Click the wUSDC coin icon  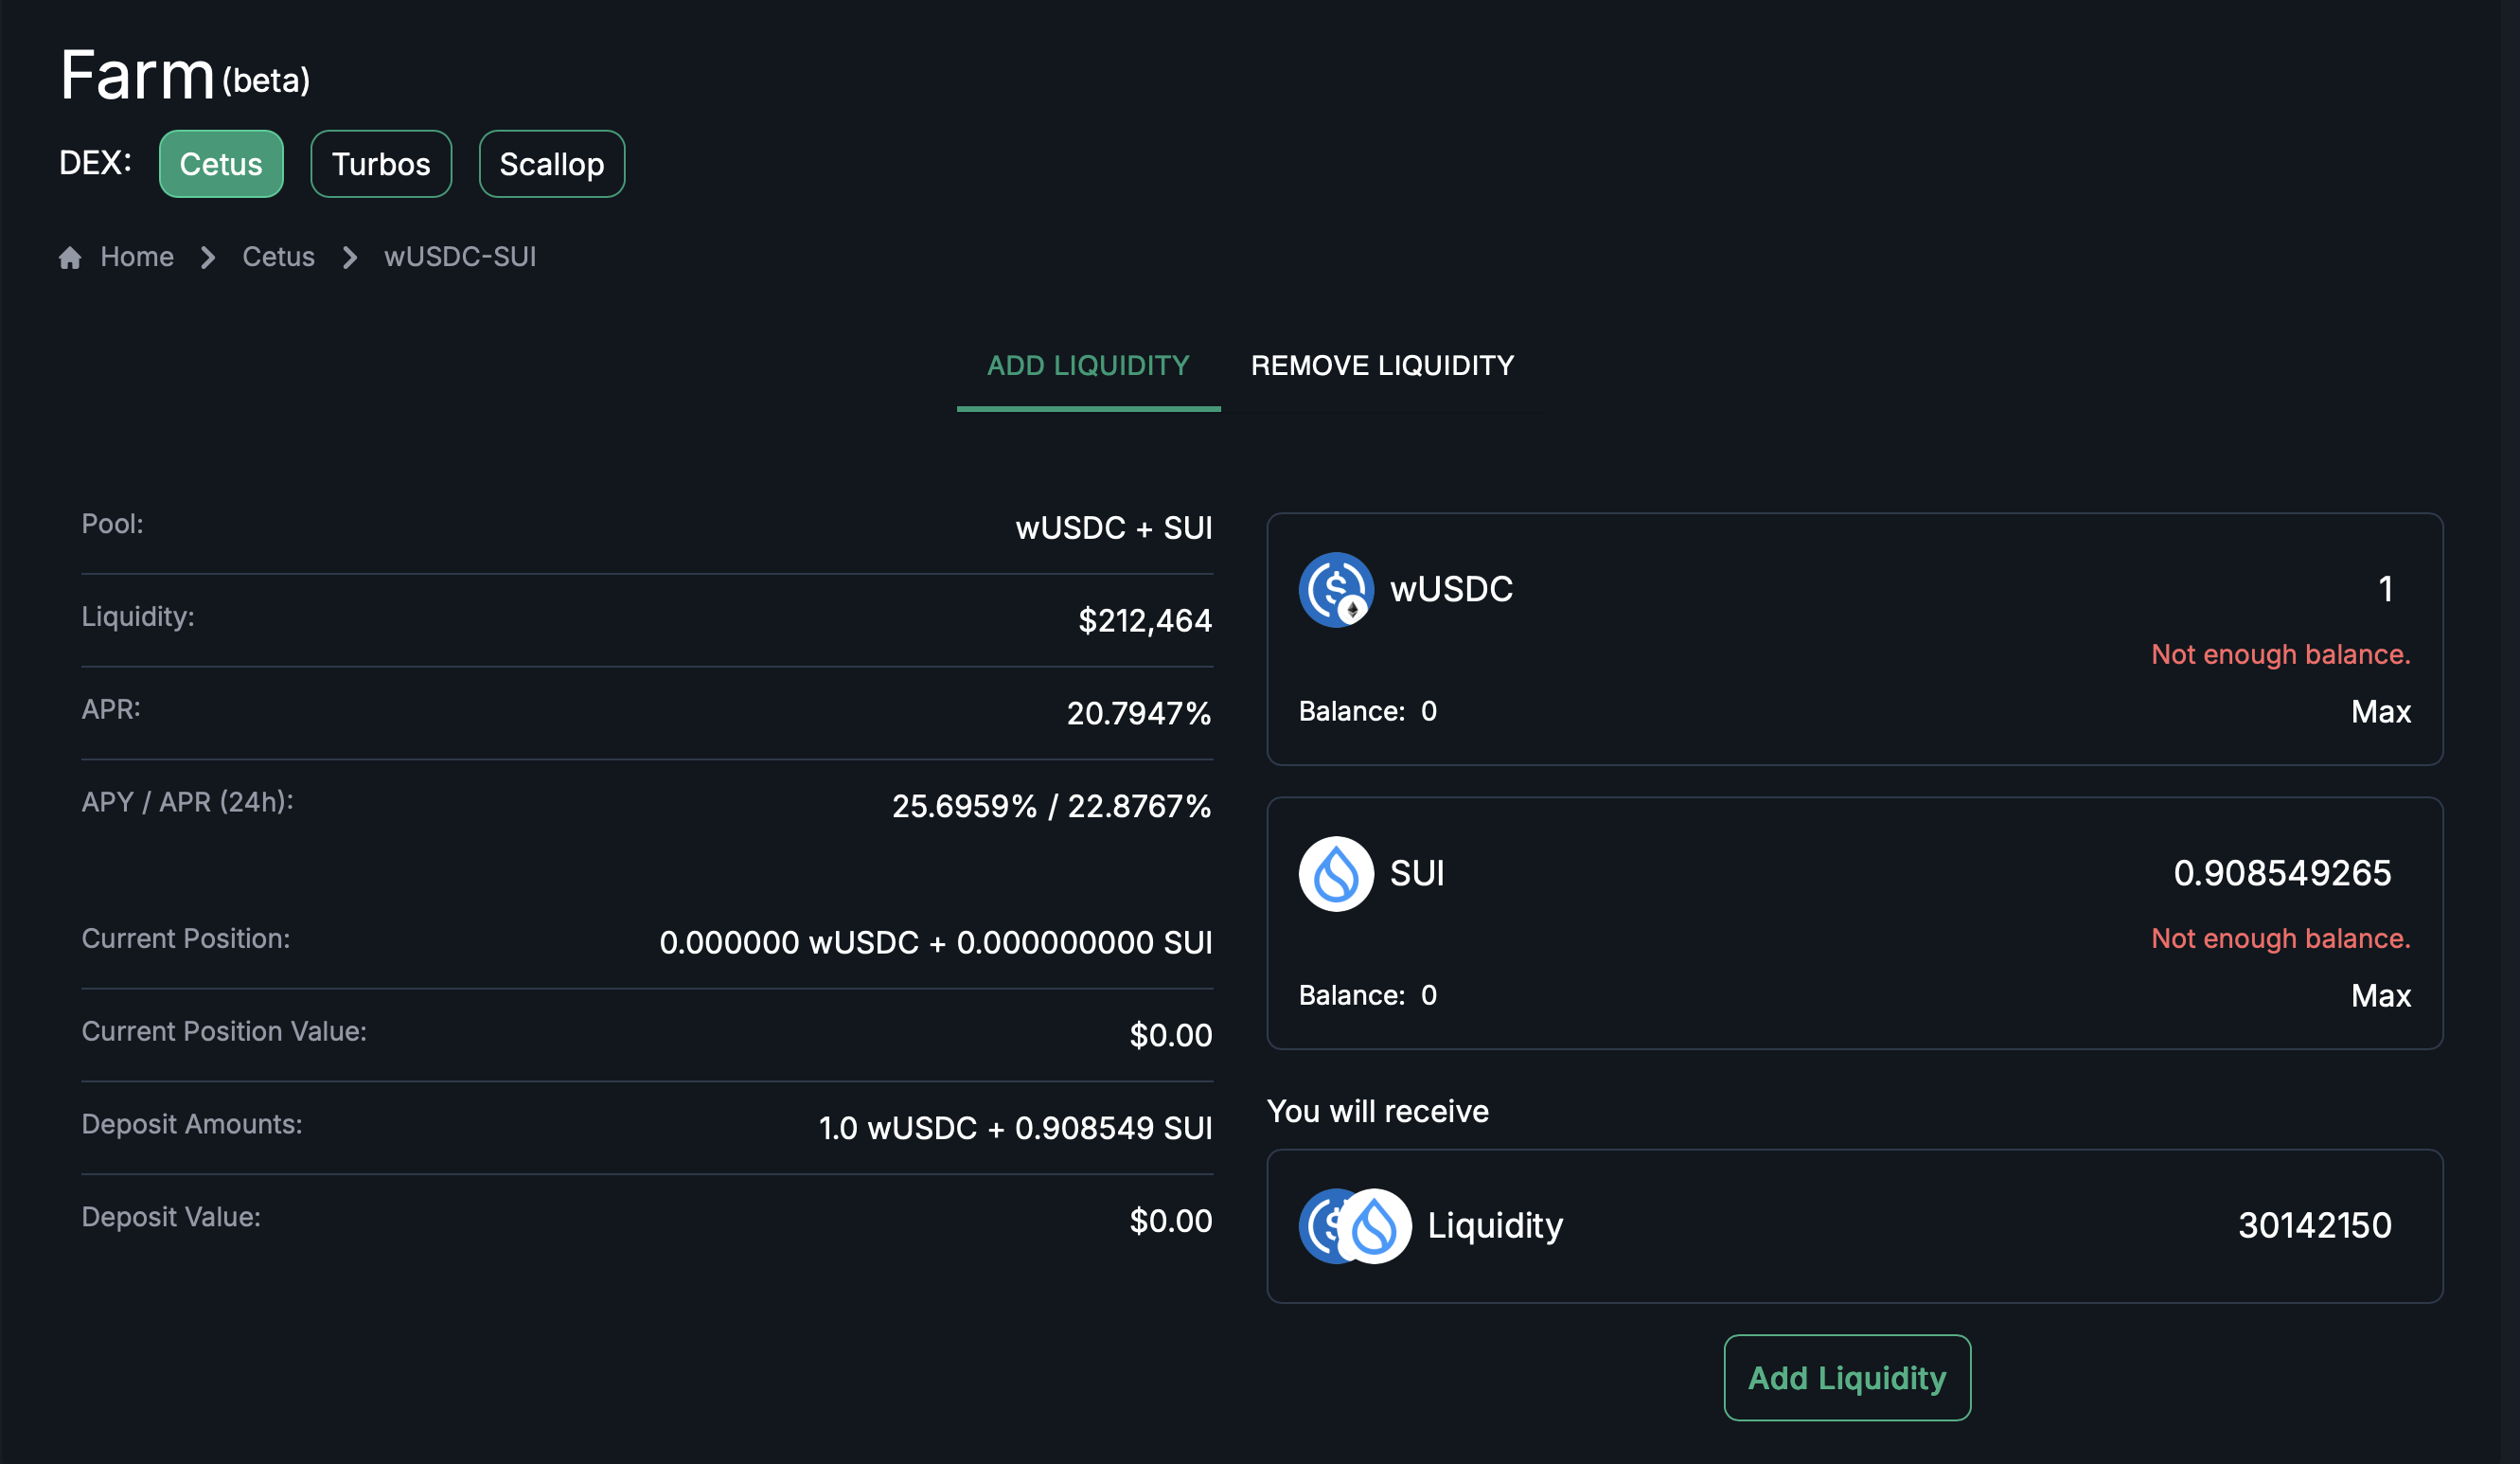tap(1336, 590)
